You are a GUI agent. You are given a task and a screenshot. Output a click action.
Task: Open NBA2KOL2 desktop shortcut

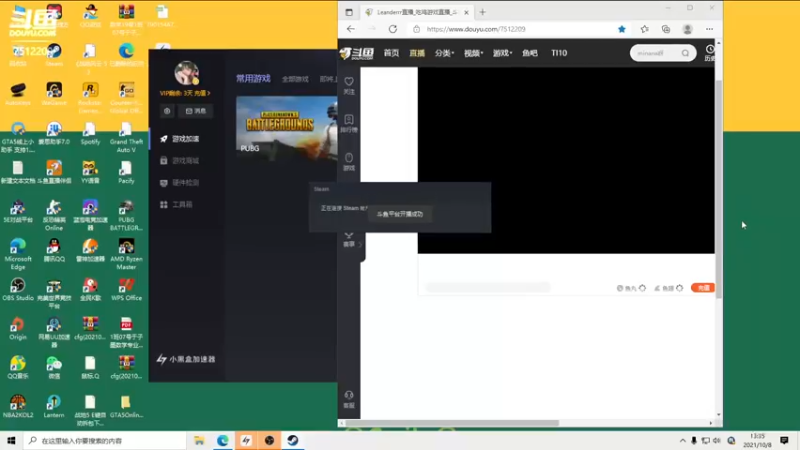[18, 406]
